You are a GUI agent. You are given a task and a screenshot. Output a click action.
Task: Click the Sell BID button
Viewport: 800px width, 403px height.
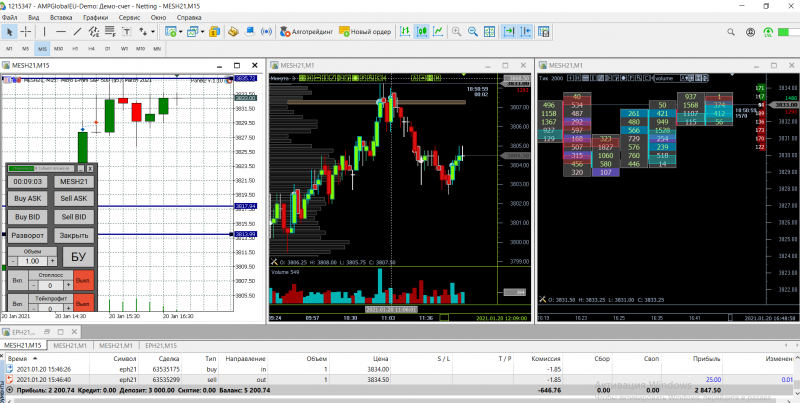74,217
